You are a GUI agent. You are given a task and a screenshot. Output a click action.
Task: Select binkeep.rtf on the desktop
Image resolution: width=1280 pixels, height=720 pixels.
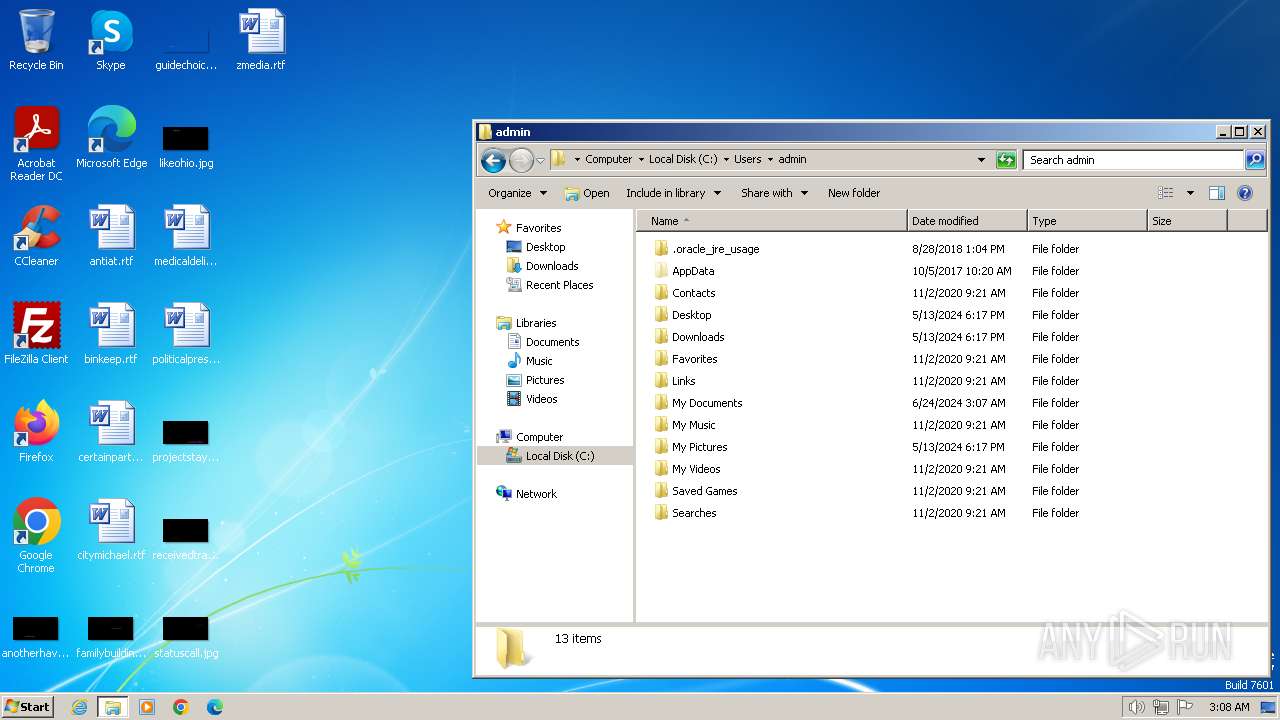click(x=111, y=334)
